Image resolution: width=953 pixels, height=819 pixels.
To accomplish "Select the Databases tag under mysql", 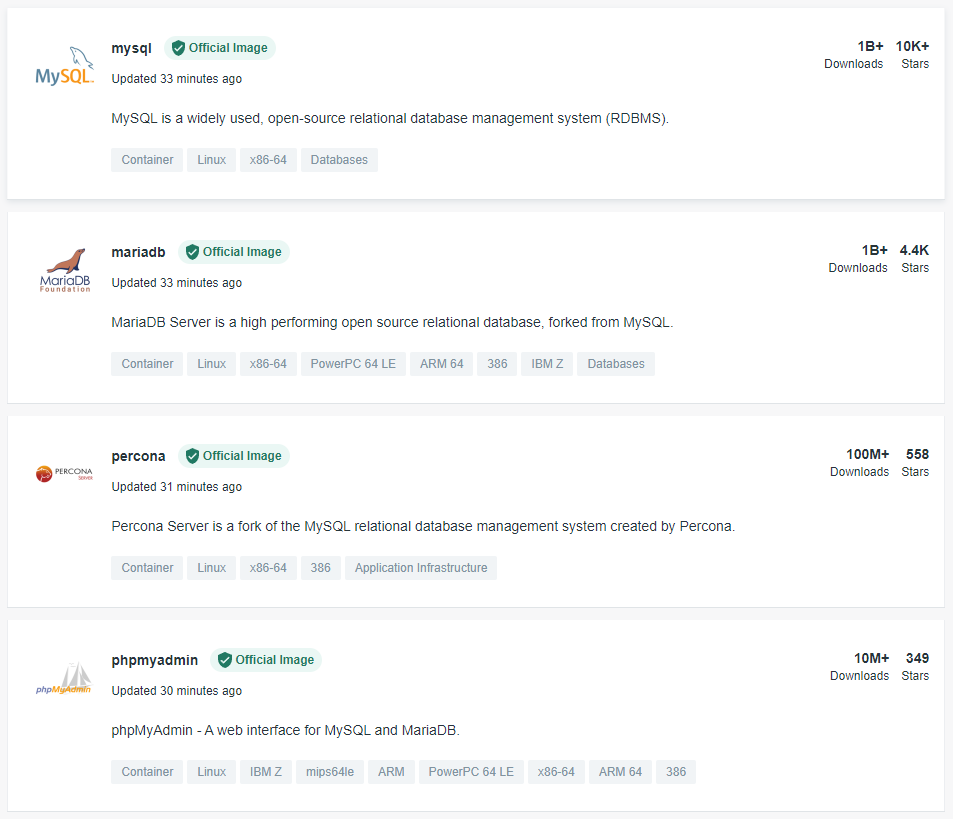I will pos(339,160).
